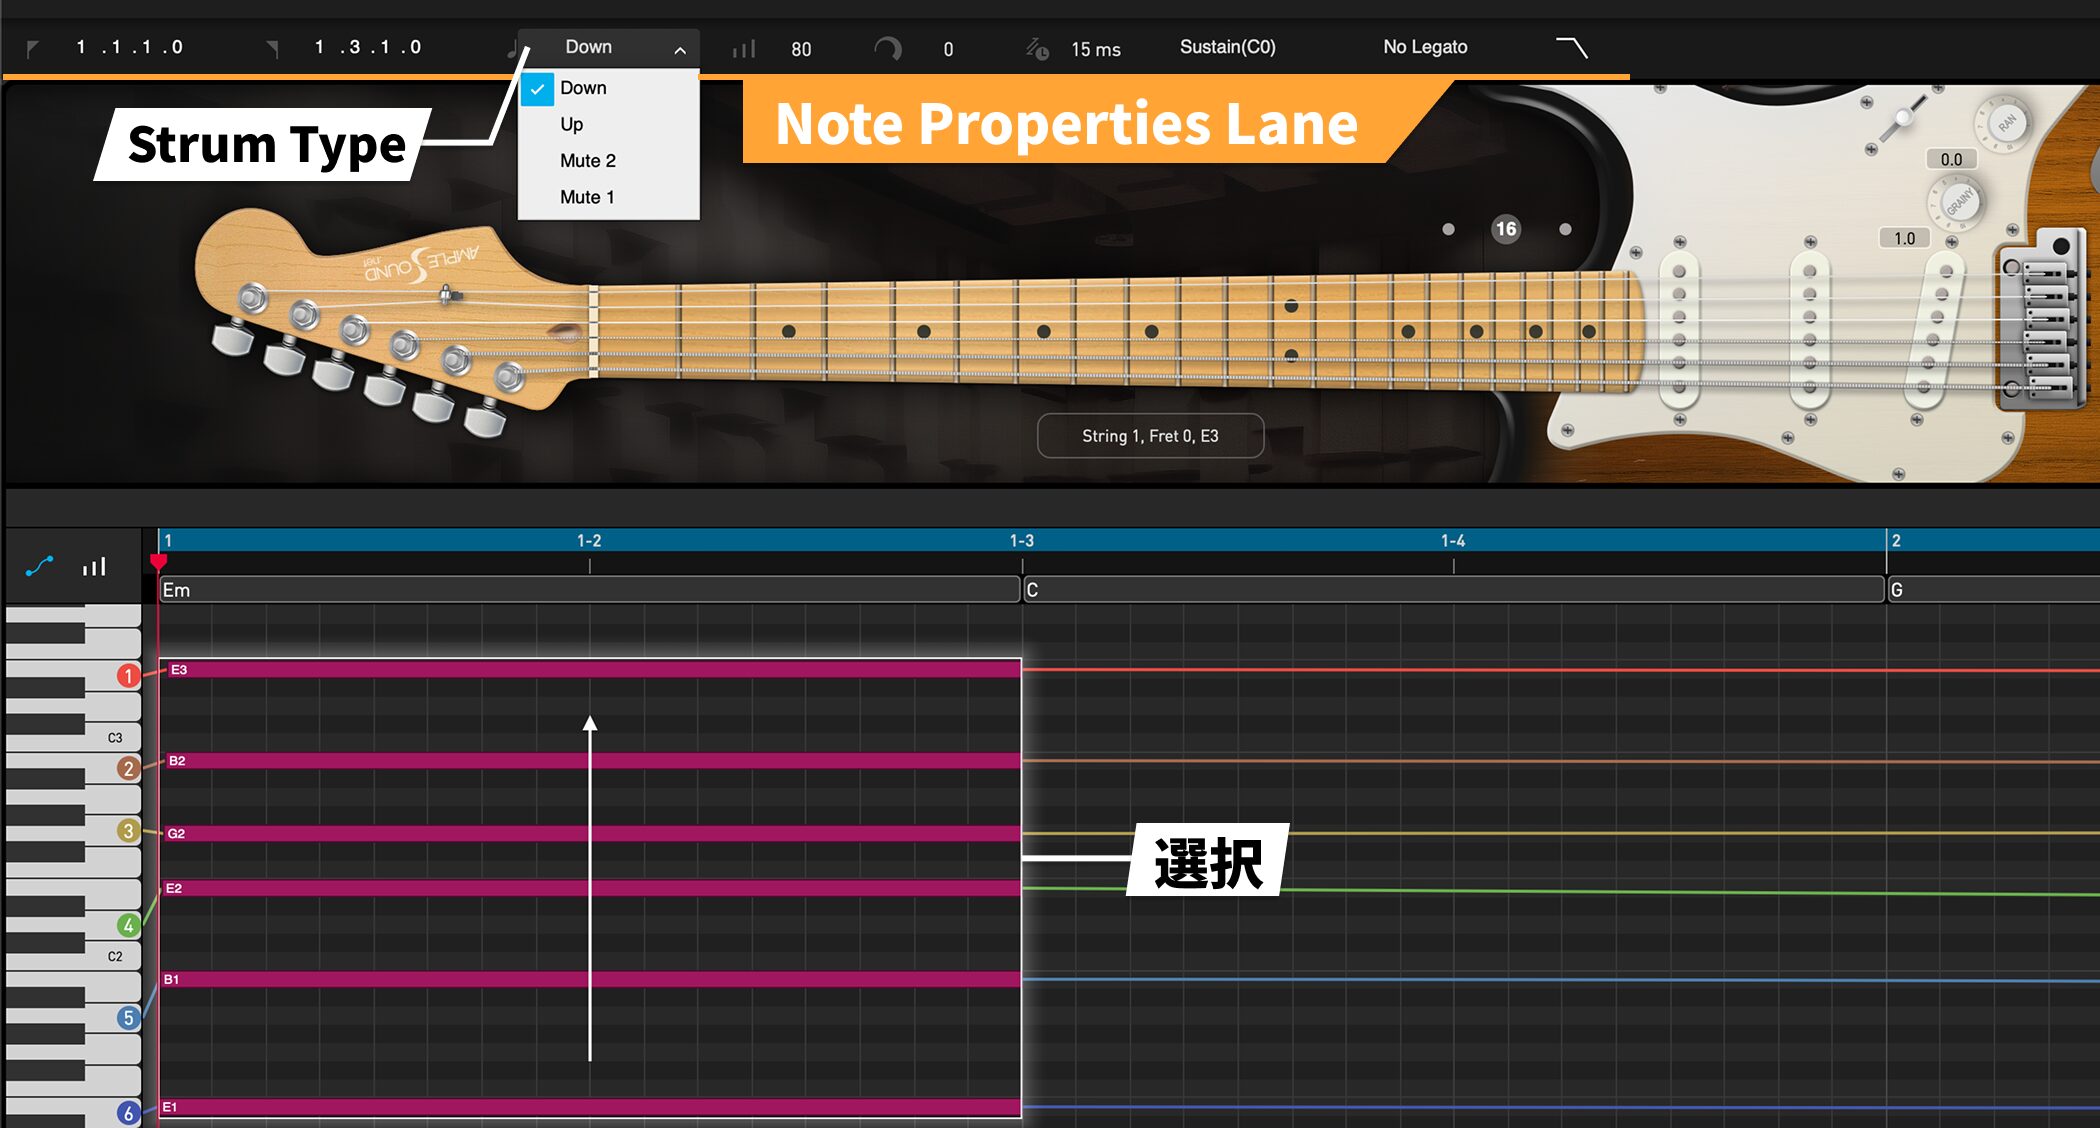This screenshot has width=2100, height=1128.
Task: Click the String 1, Fret 0, E3 label
Action: [1150, 435]
